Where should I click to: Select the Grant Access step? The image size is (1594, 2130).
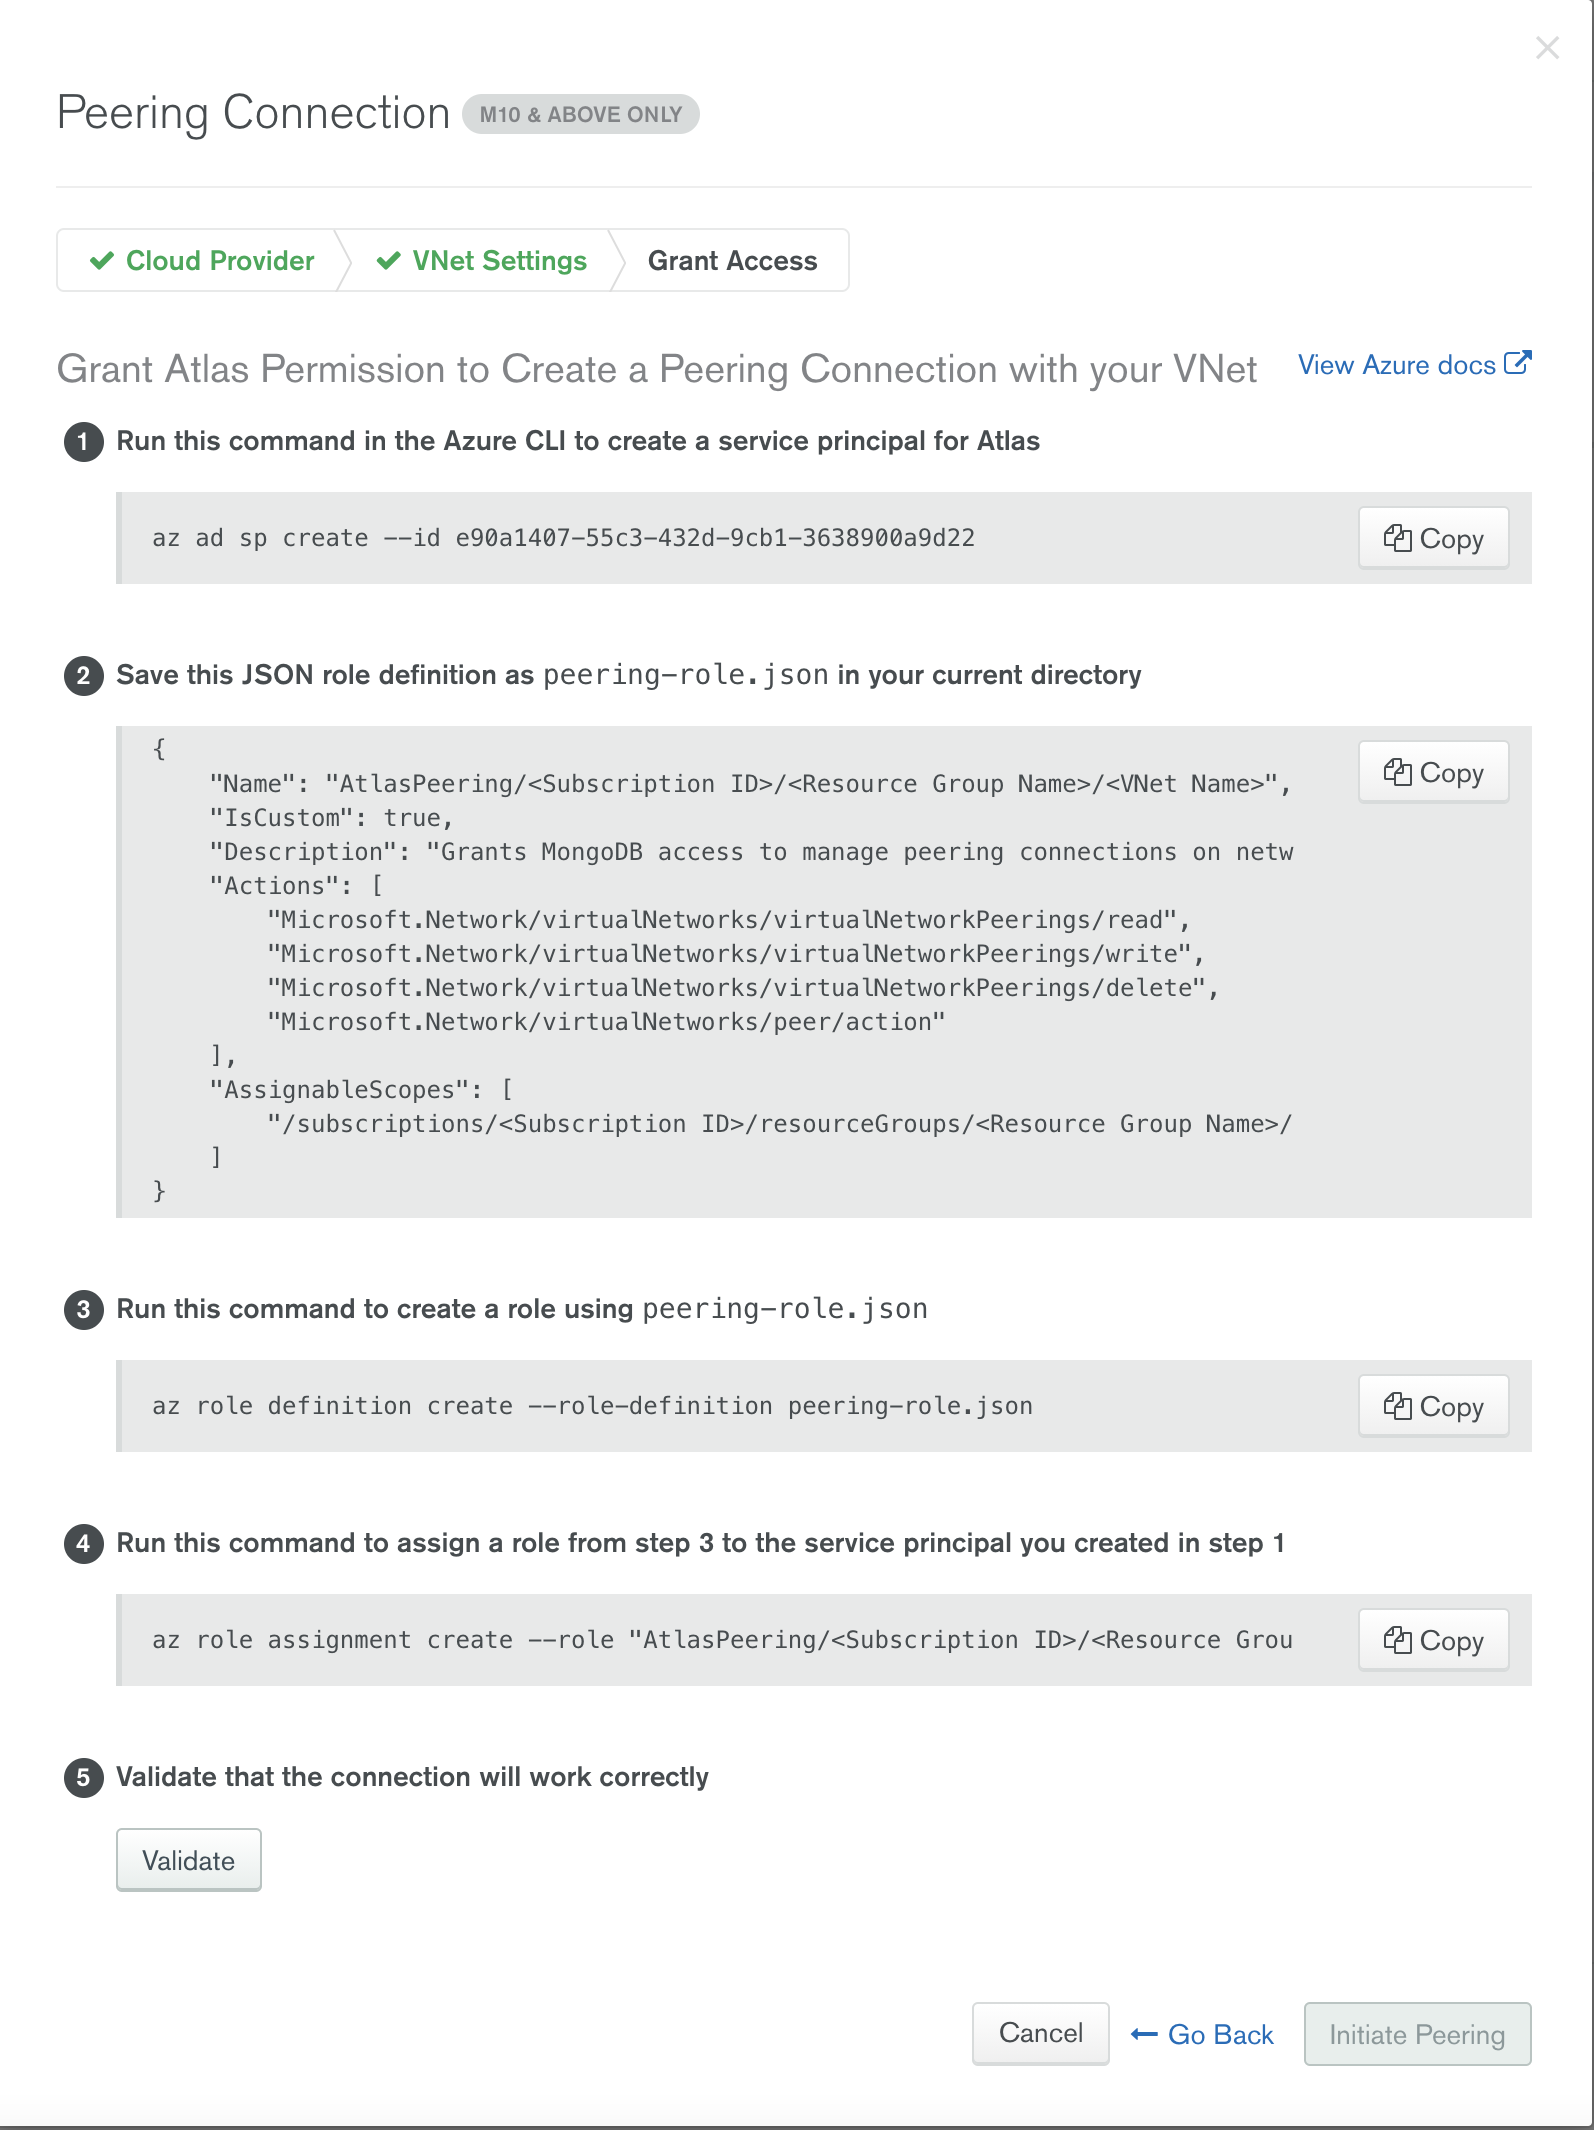[x=732, y=261]
